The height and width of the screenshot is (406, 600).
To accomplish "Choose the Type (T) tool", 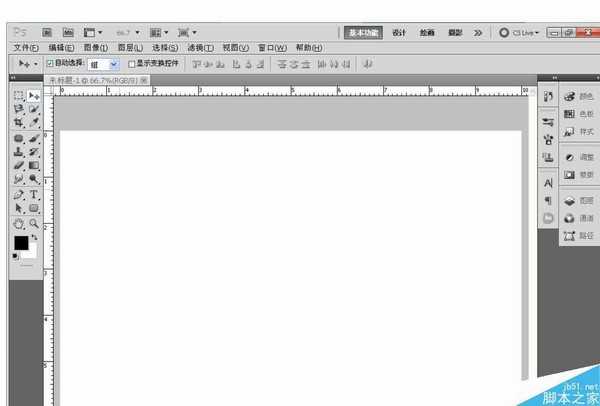I will 34,194.
